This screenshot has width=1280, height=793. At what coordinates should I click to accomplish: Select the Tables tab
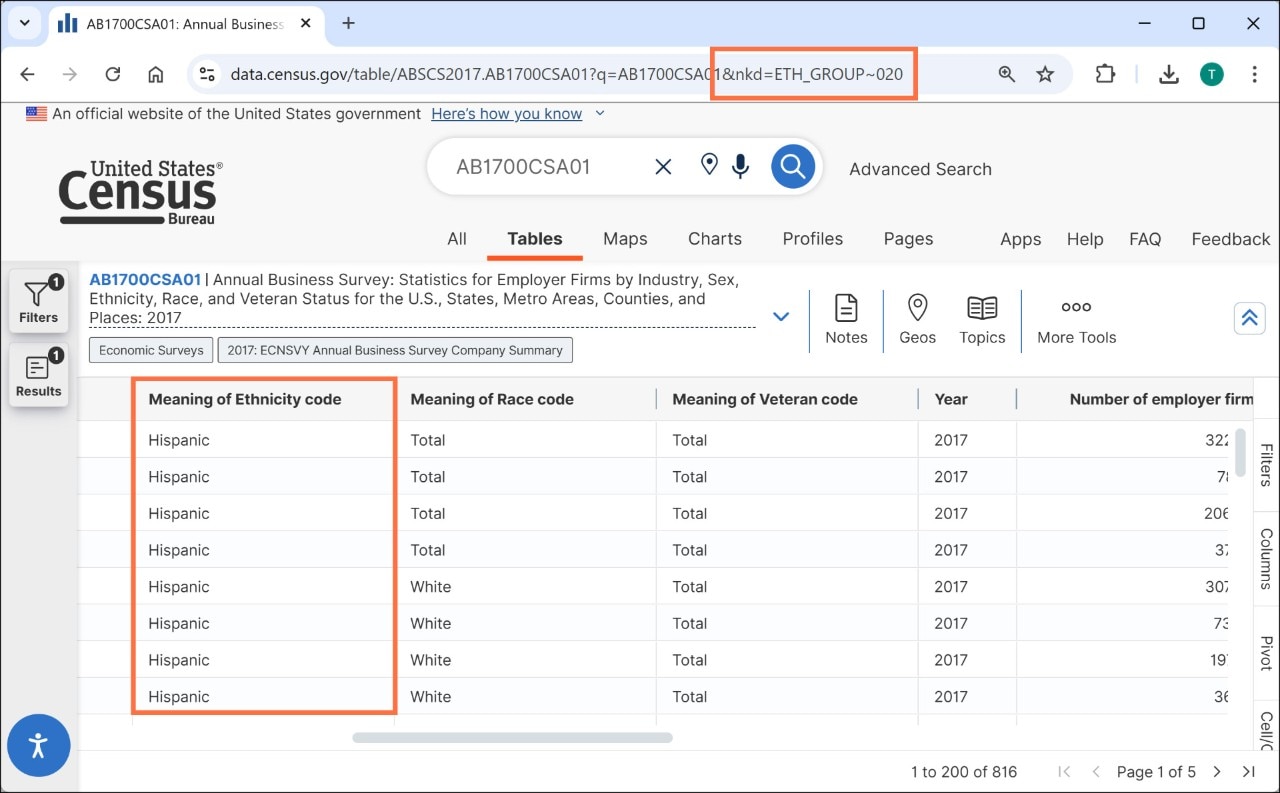click(x=535, y=238)
